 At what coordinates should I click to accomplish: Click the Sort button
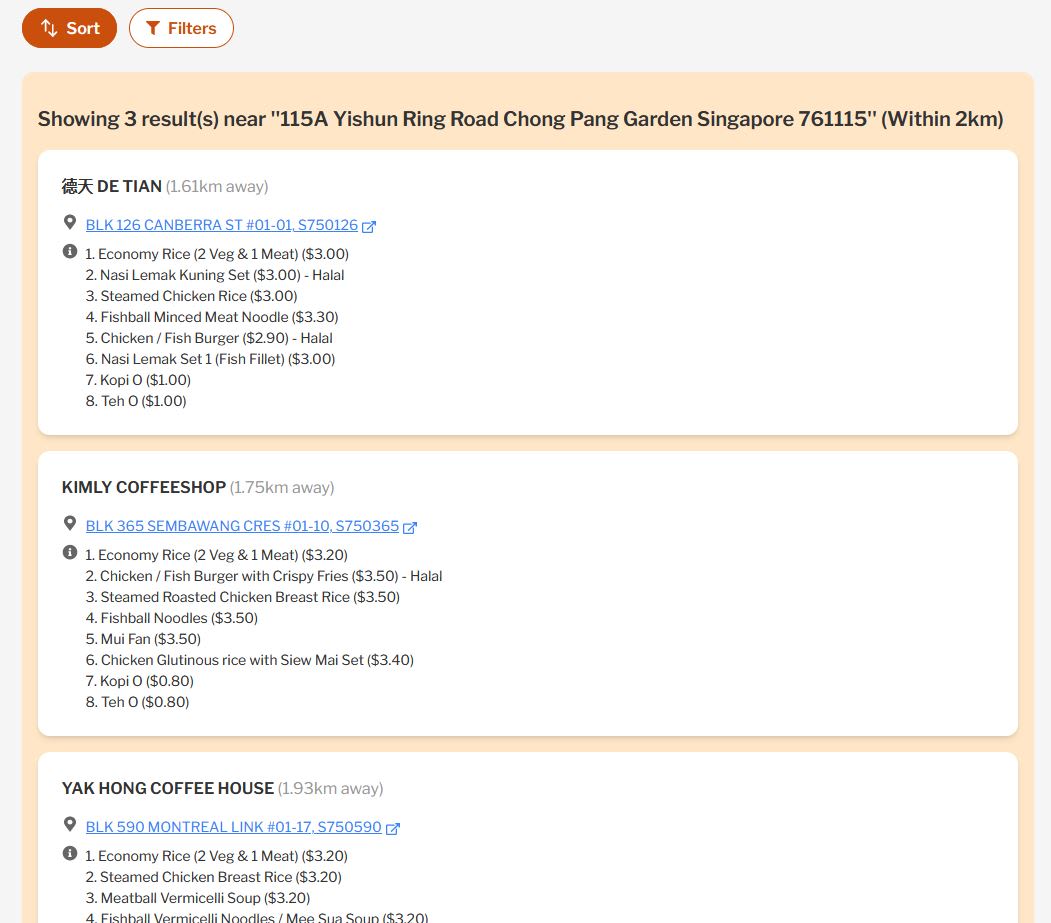69,28
